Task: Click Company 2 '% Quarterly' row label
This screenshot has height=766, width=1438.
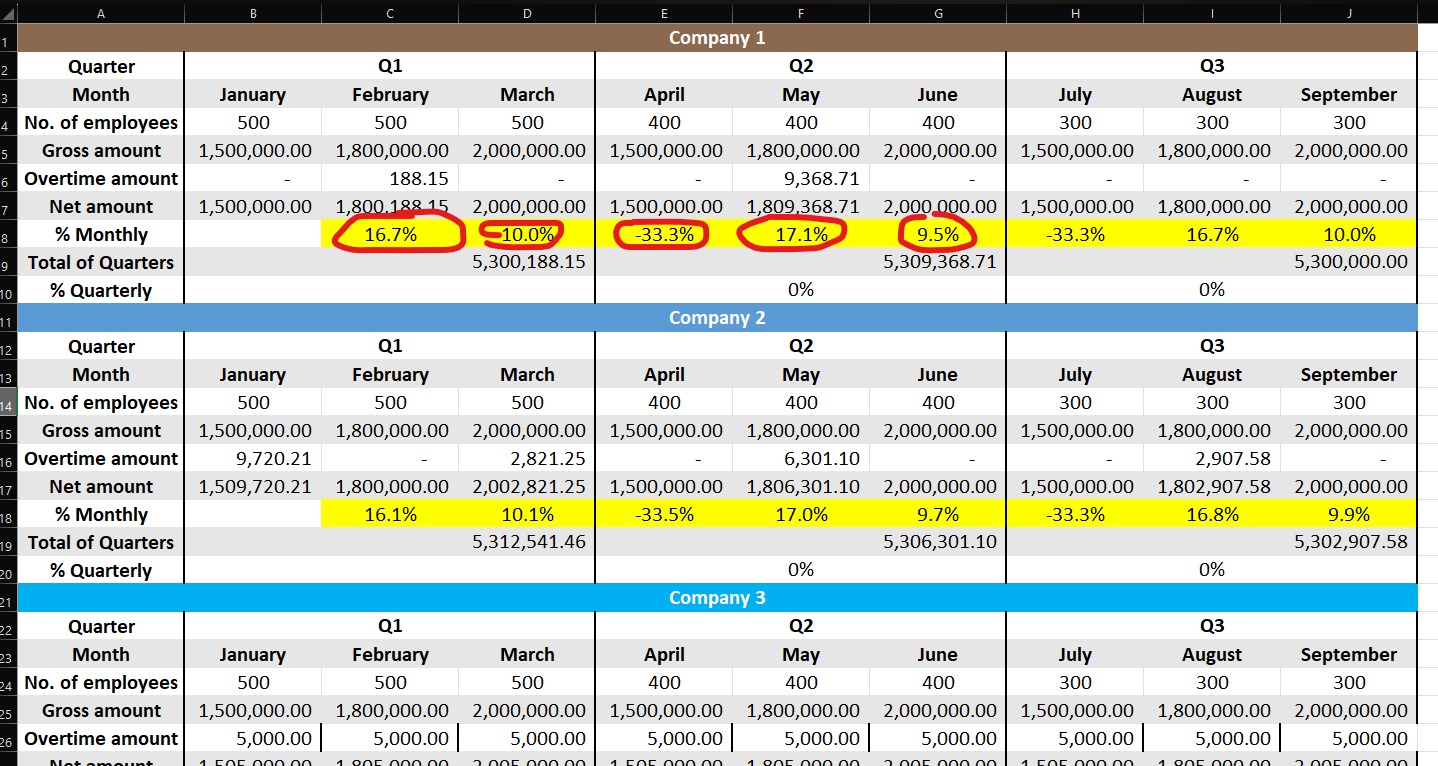Action: click(x=101, y=571)
